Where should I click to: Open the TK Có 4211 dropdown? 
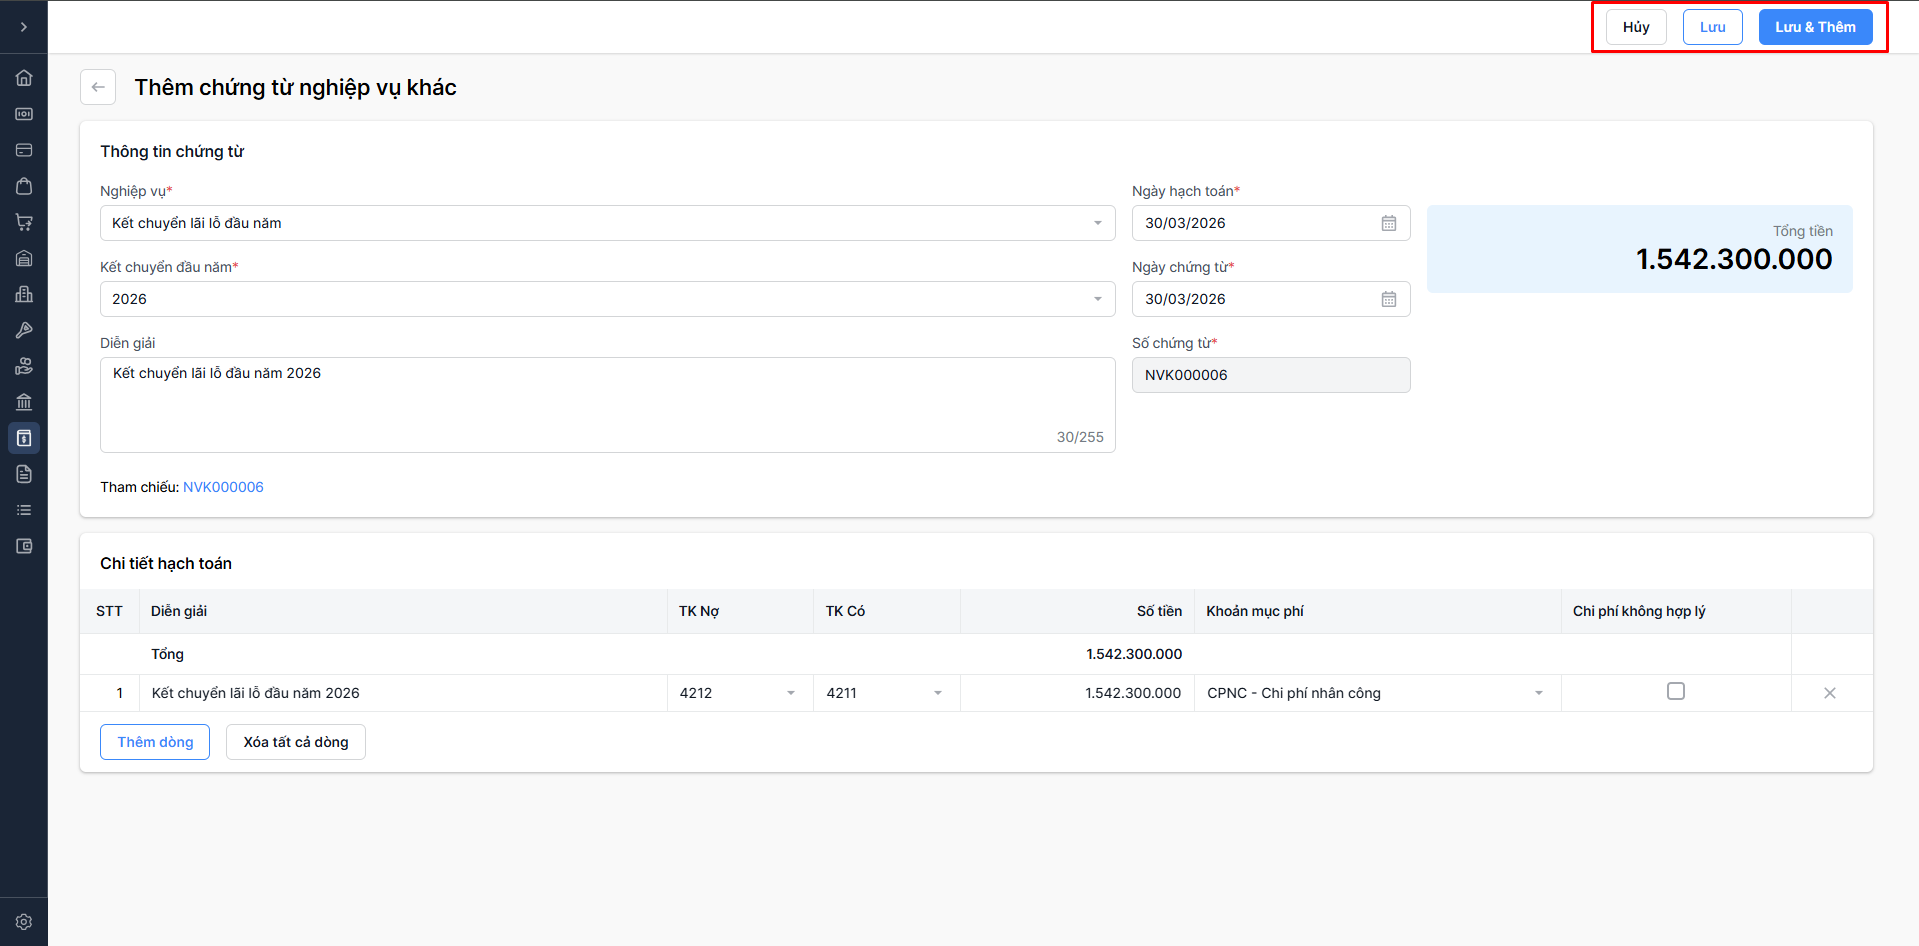937,693
